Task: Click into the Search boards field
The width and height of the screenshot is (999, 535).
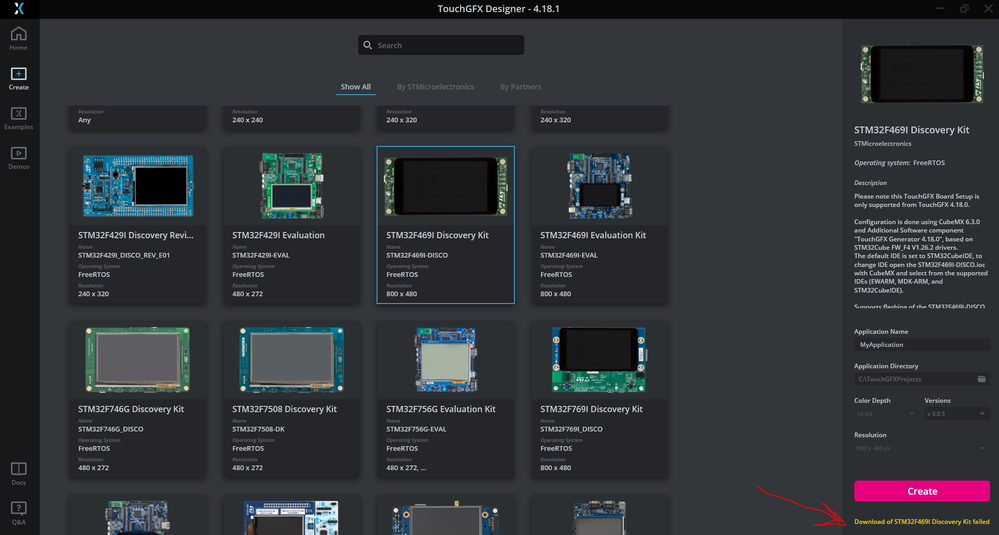Action: pos(441,45)
